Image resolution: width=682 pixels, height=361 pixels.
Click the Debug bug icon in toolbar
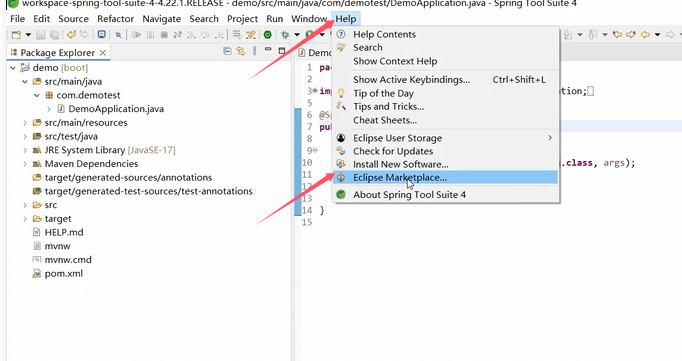tap(285, 34)
